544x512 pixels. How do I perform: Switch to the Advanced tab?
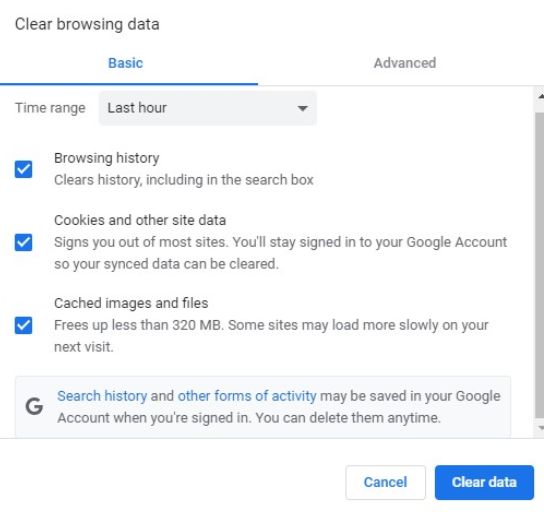coord(405,63)
